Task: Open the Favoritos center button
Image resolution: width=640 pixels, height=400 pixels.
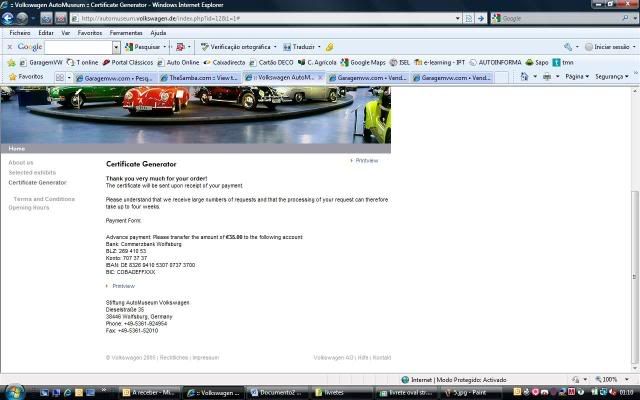Action: [26, 77]
